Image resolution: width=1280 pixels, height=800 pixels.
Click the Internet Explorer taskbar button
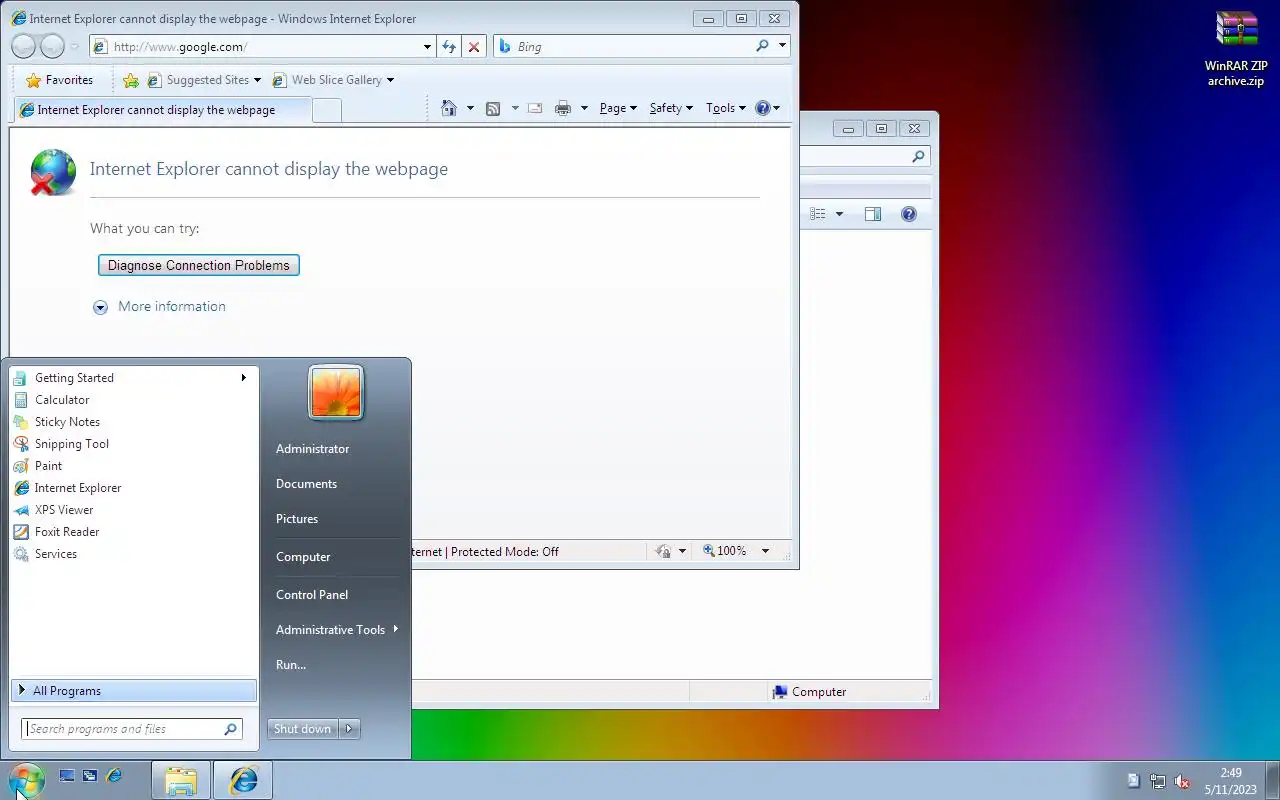(243, 780)
